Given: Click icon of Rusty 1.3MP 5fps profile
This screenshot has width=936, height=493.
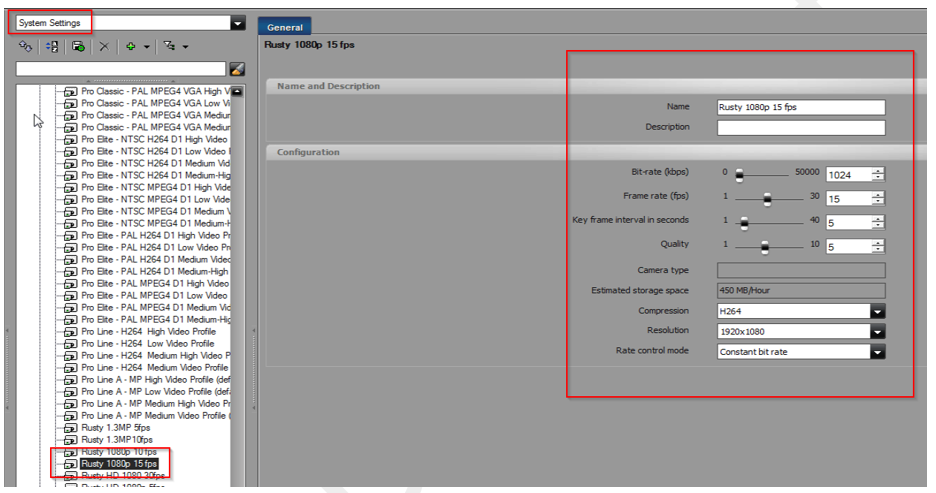Looking at the screenshot, I should 70,428.
